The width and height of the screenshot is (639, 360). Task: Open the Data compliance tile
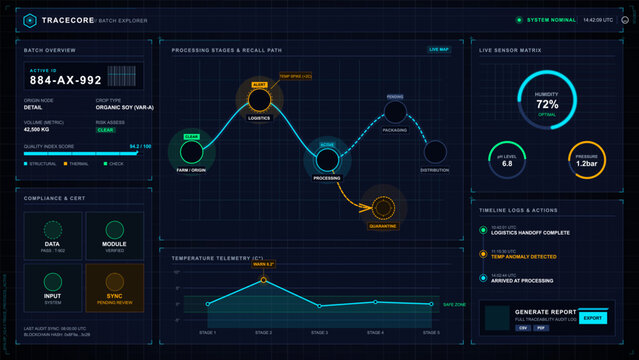click(53, 236)
